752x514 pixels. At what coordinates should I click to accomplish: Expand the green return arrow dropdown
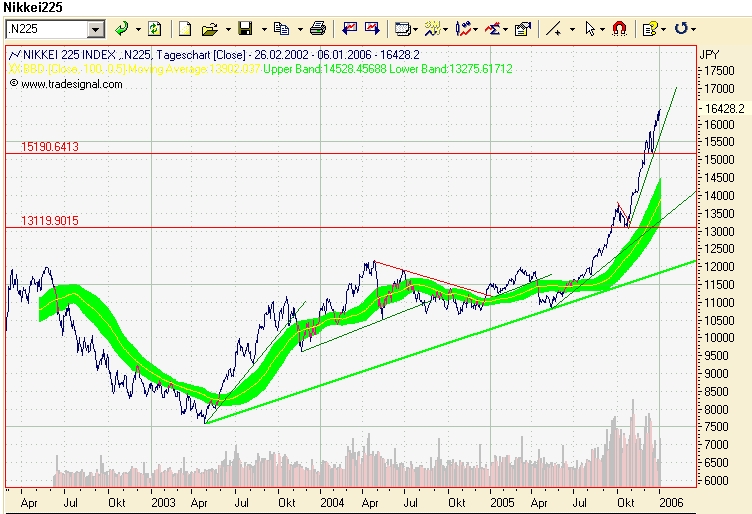click(x=138, y=30)
